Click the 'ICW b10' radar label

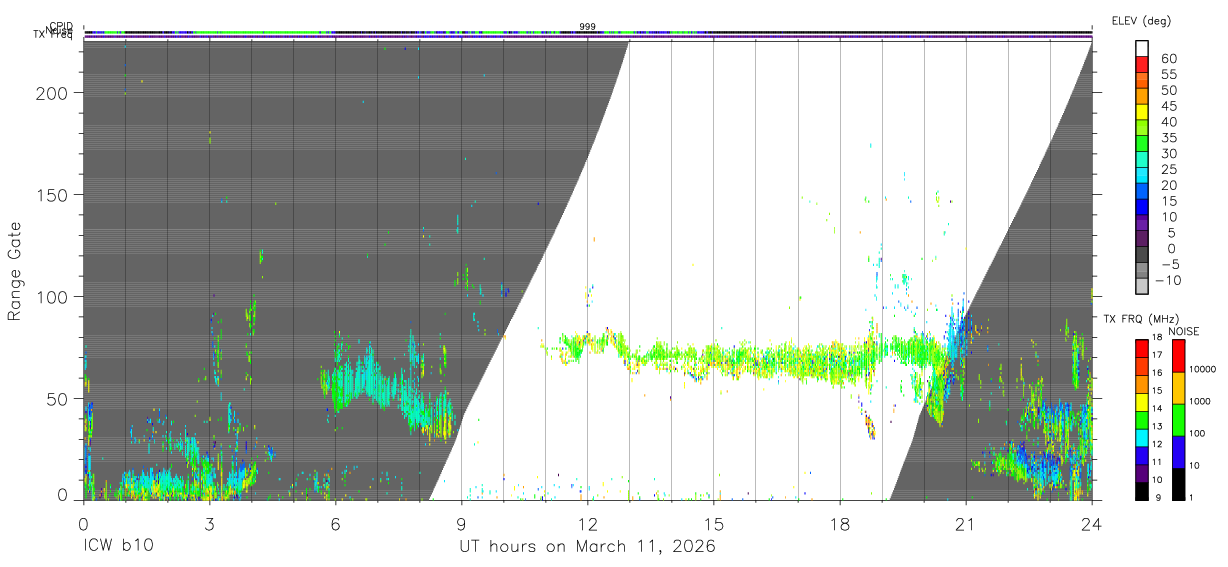pyautogui.click(x=119, y=547)
